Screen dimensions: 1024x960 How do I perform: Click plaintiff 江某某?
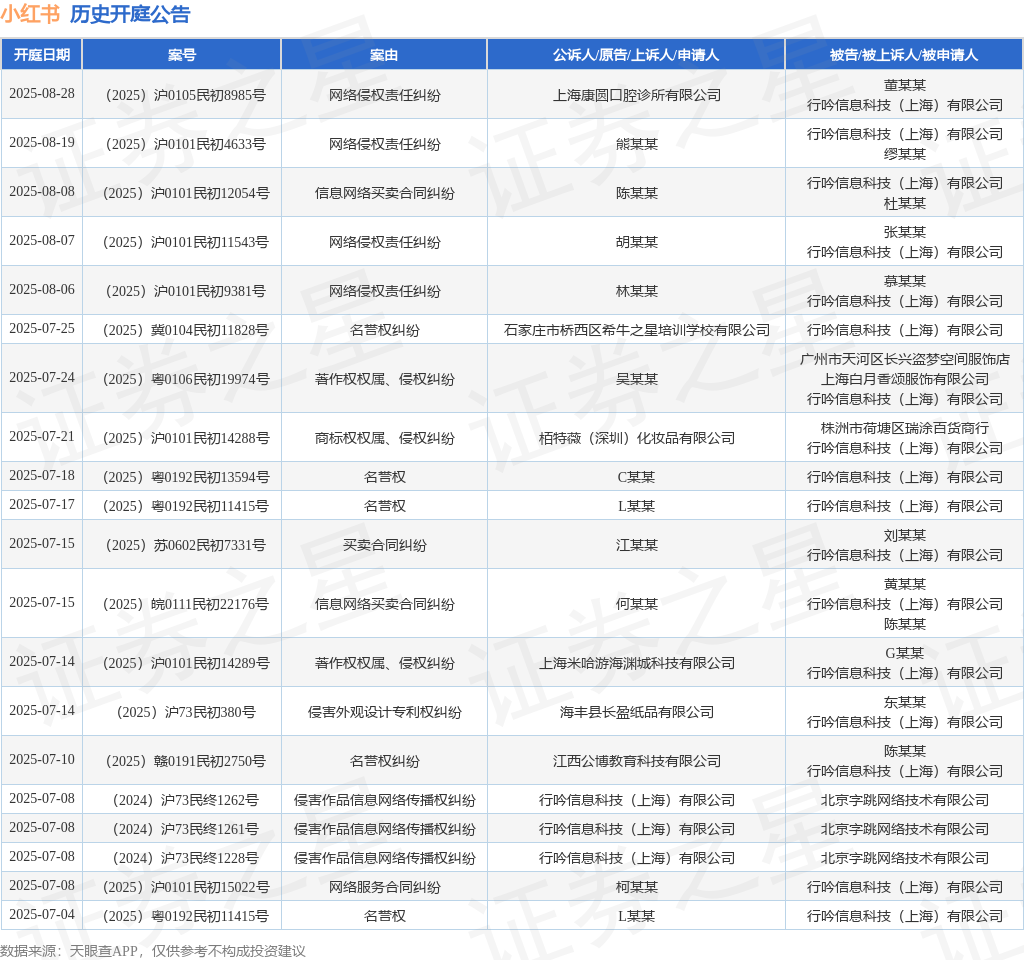pos(637,545)
